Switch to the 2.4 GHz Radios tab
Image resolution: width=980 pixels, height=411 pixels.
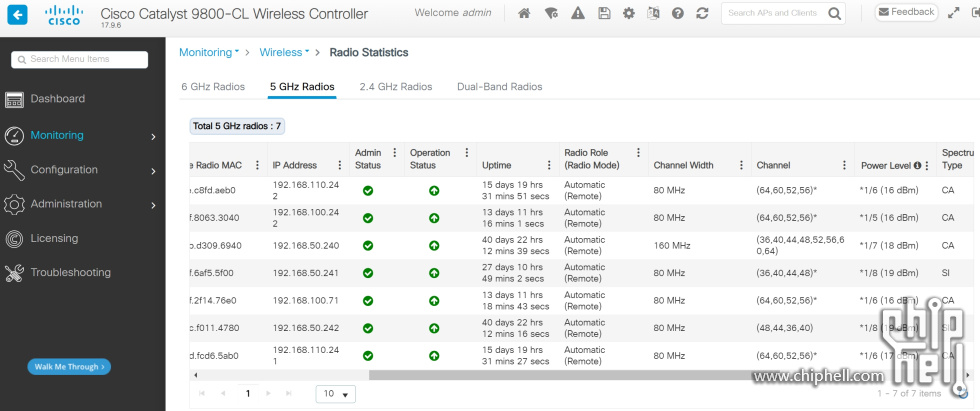point(396,87)
